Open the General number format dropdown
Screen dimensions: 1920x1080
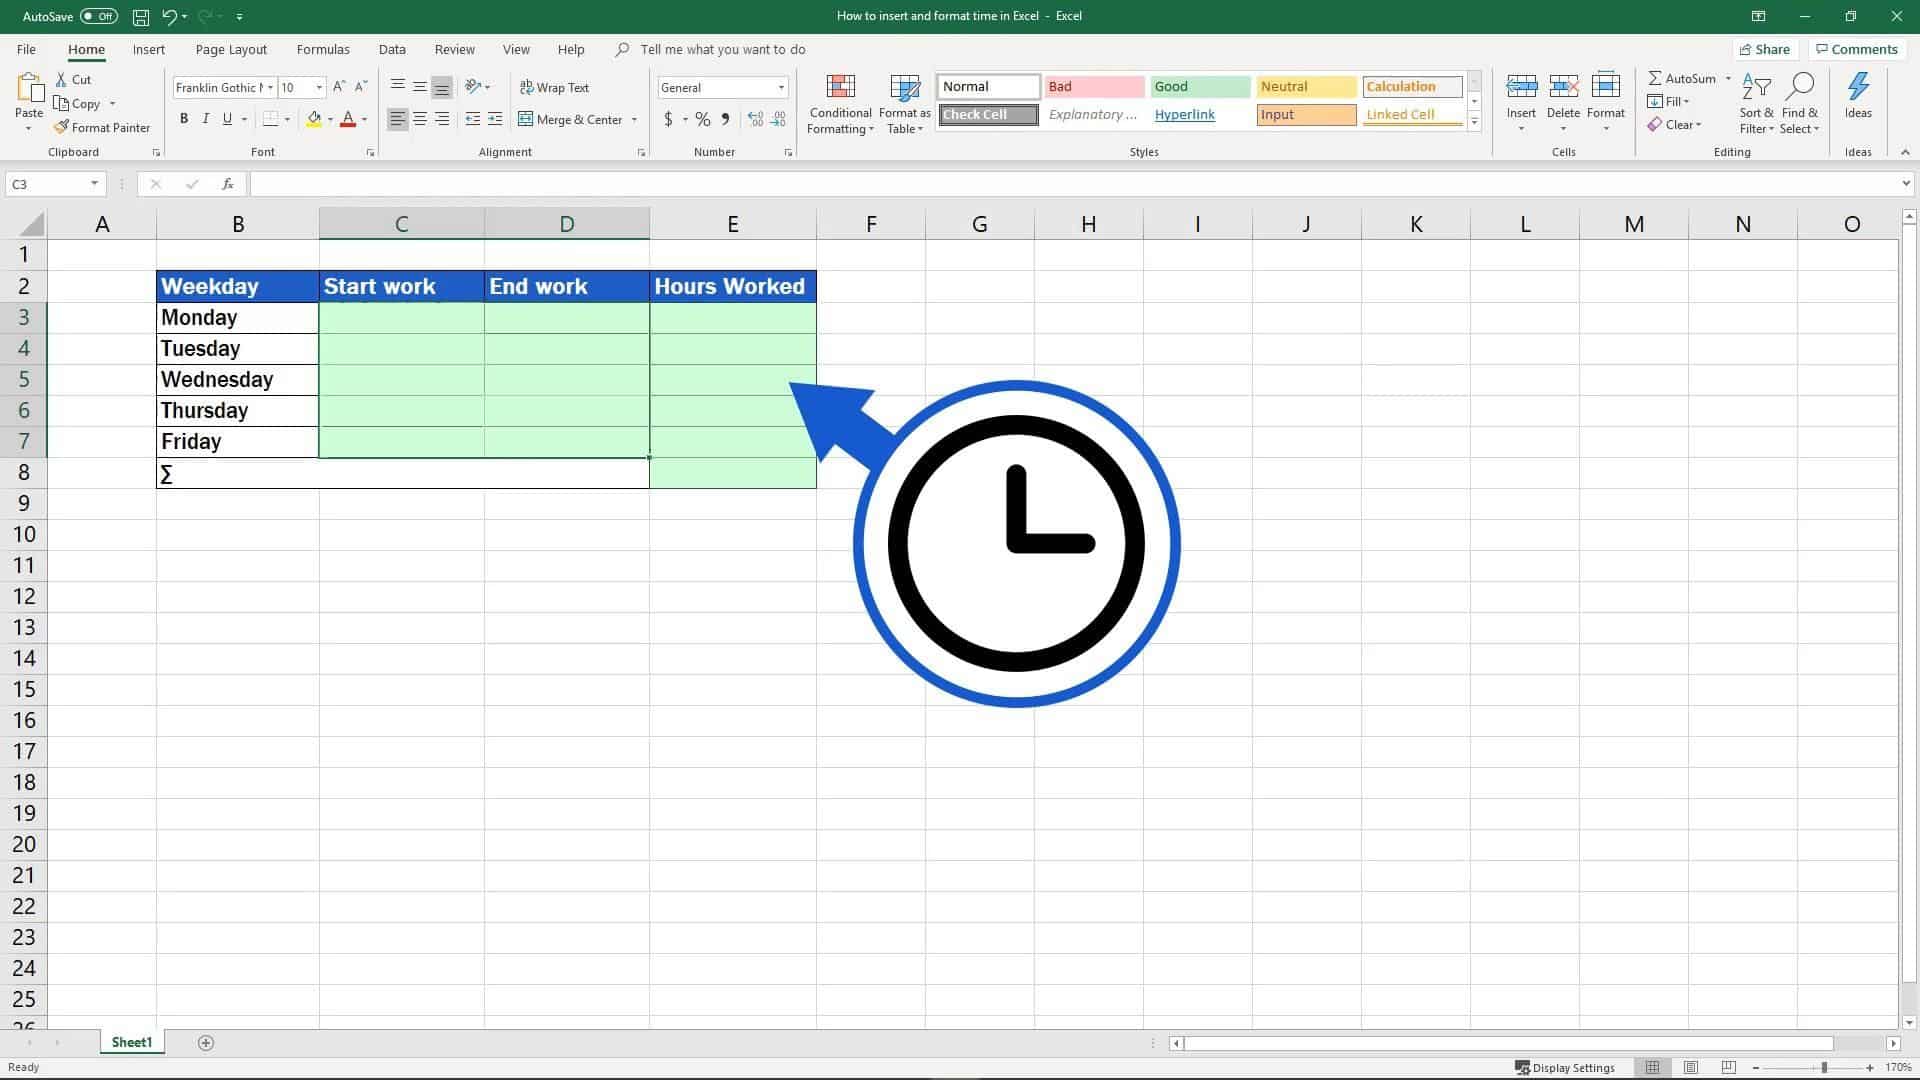(x=781, y=88)
